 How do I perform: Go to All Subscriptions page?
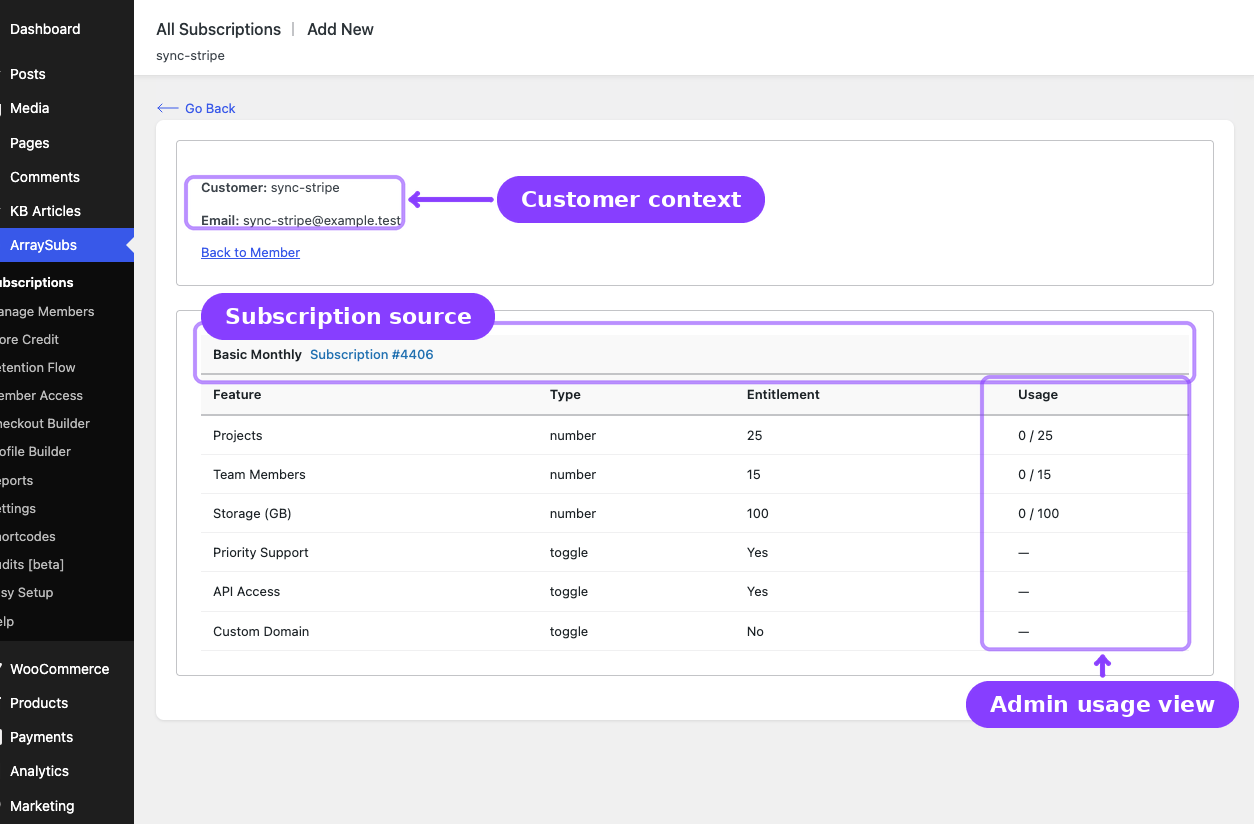tap(218, 29)
